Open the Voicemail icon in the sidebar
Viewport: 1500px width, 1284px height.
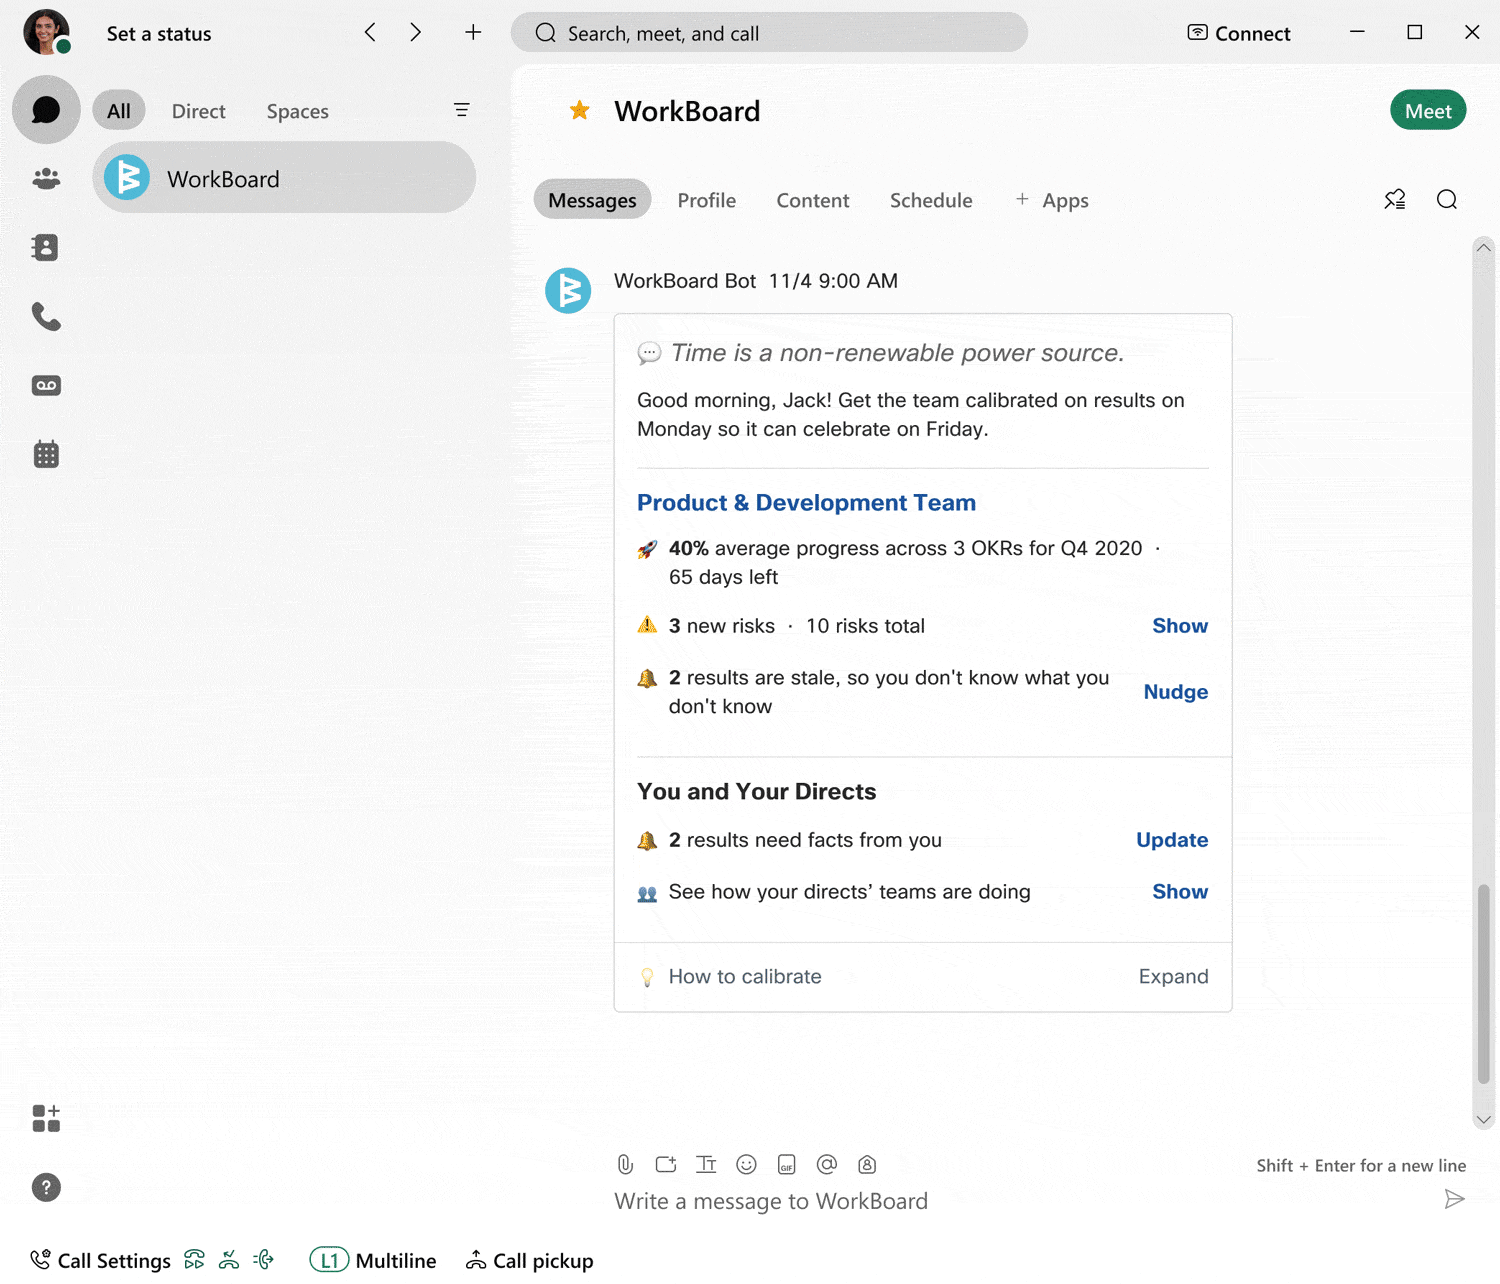[x=46, y=385]
